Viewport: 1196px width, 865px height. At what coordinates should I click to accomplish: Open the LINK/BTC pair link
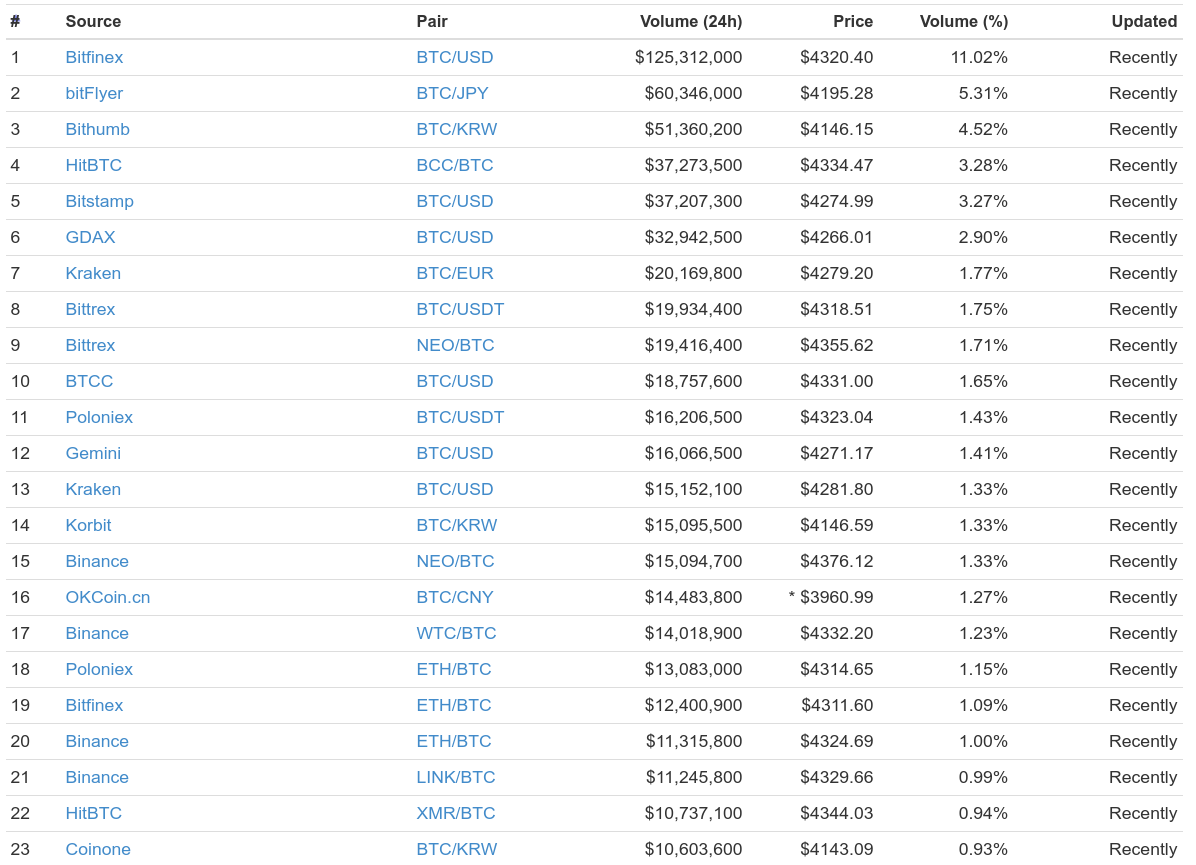click(x=455, y=777)
